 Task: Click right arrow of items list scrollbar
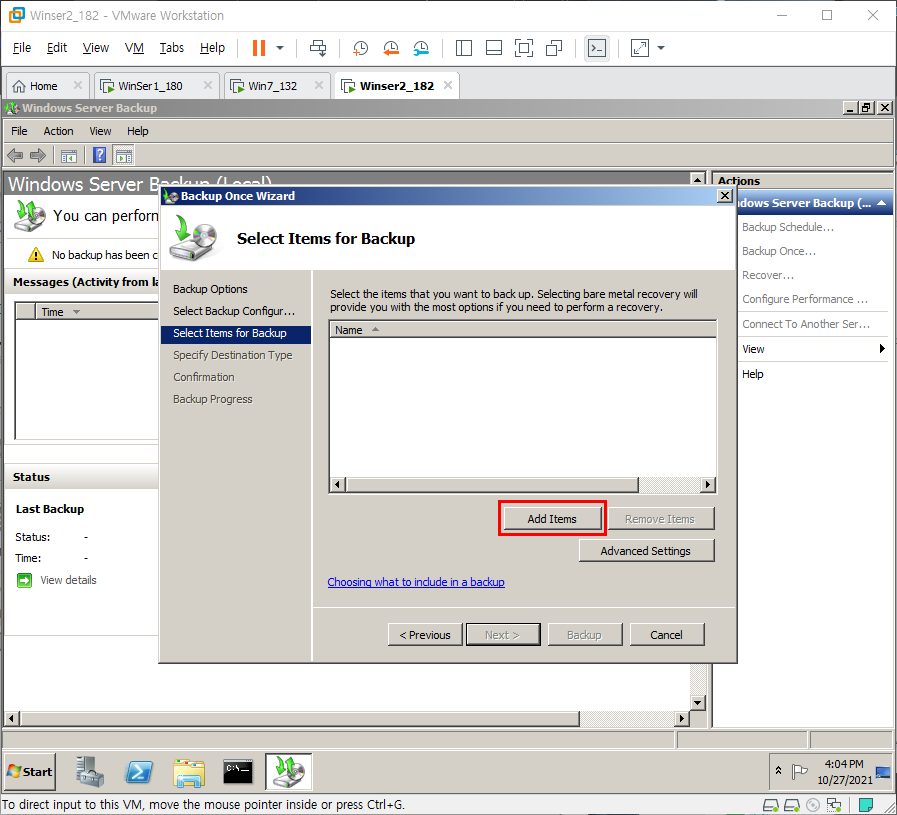click(x=708, y=484)
